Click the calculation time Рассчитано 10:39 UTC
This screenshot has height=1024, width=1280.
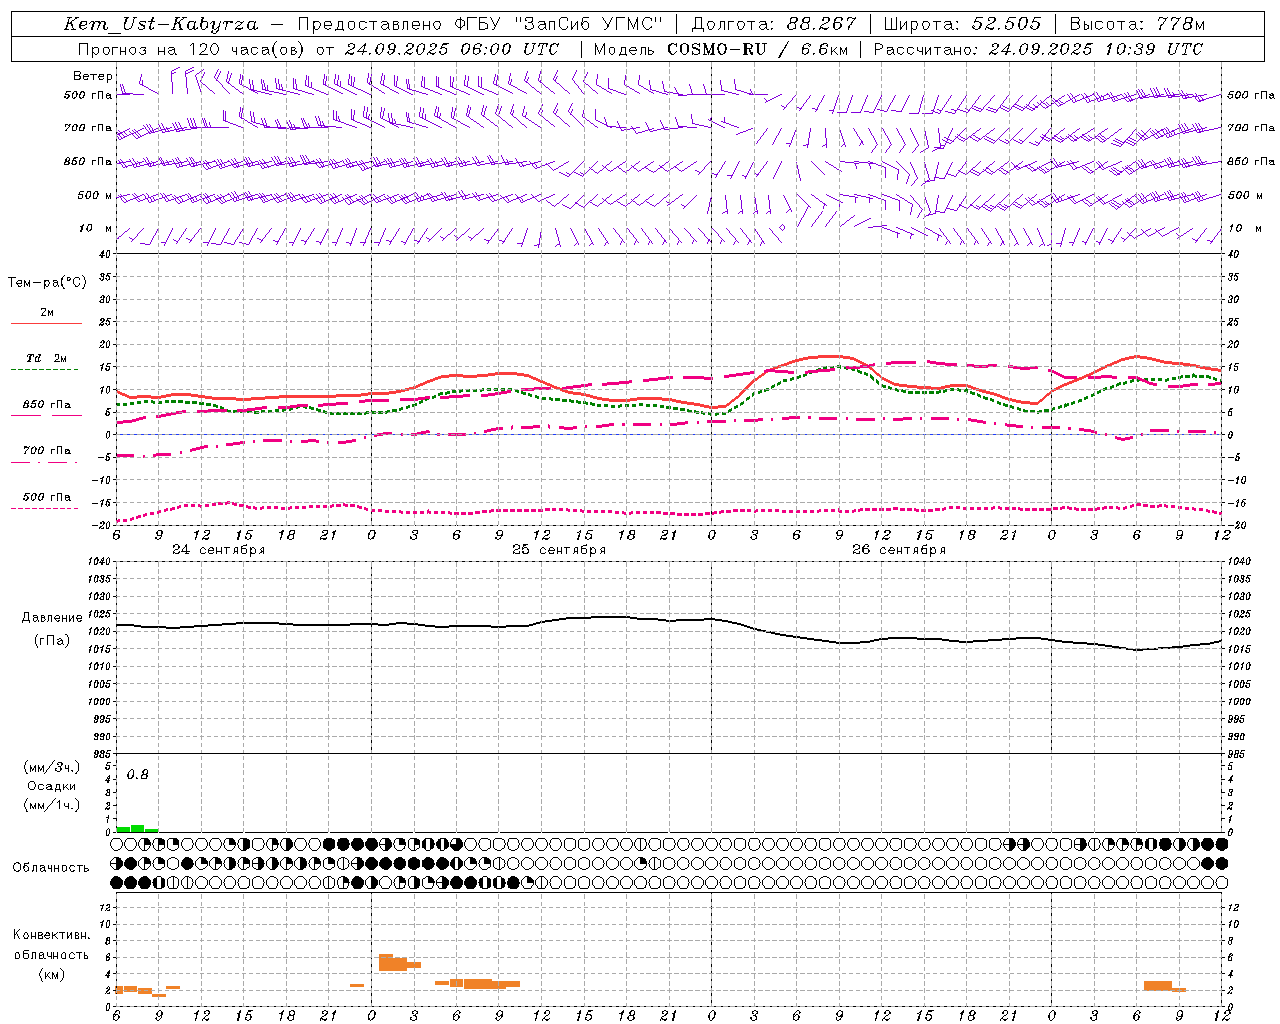(x=1038, y=49)
